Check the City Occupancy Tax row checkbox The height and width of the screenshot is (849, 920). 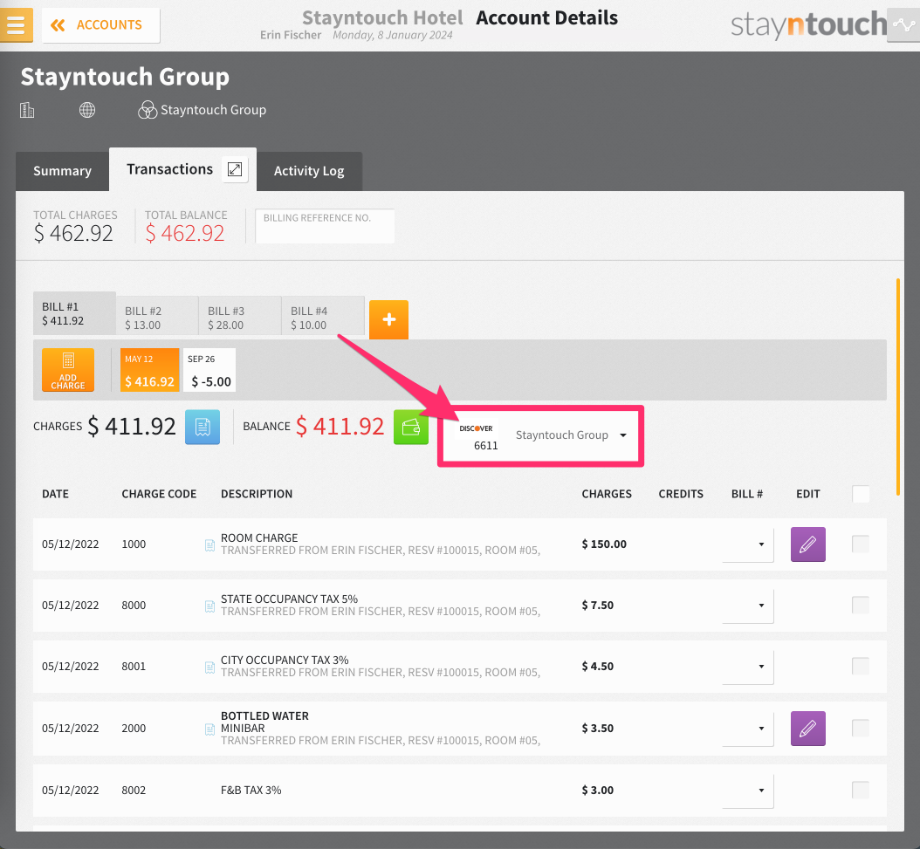(861, 666)
